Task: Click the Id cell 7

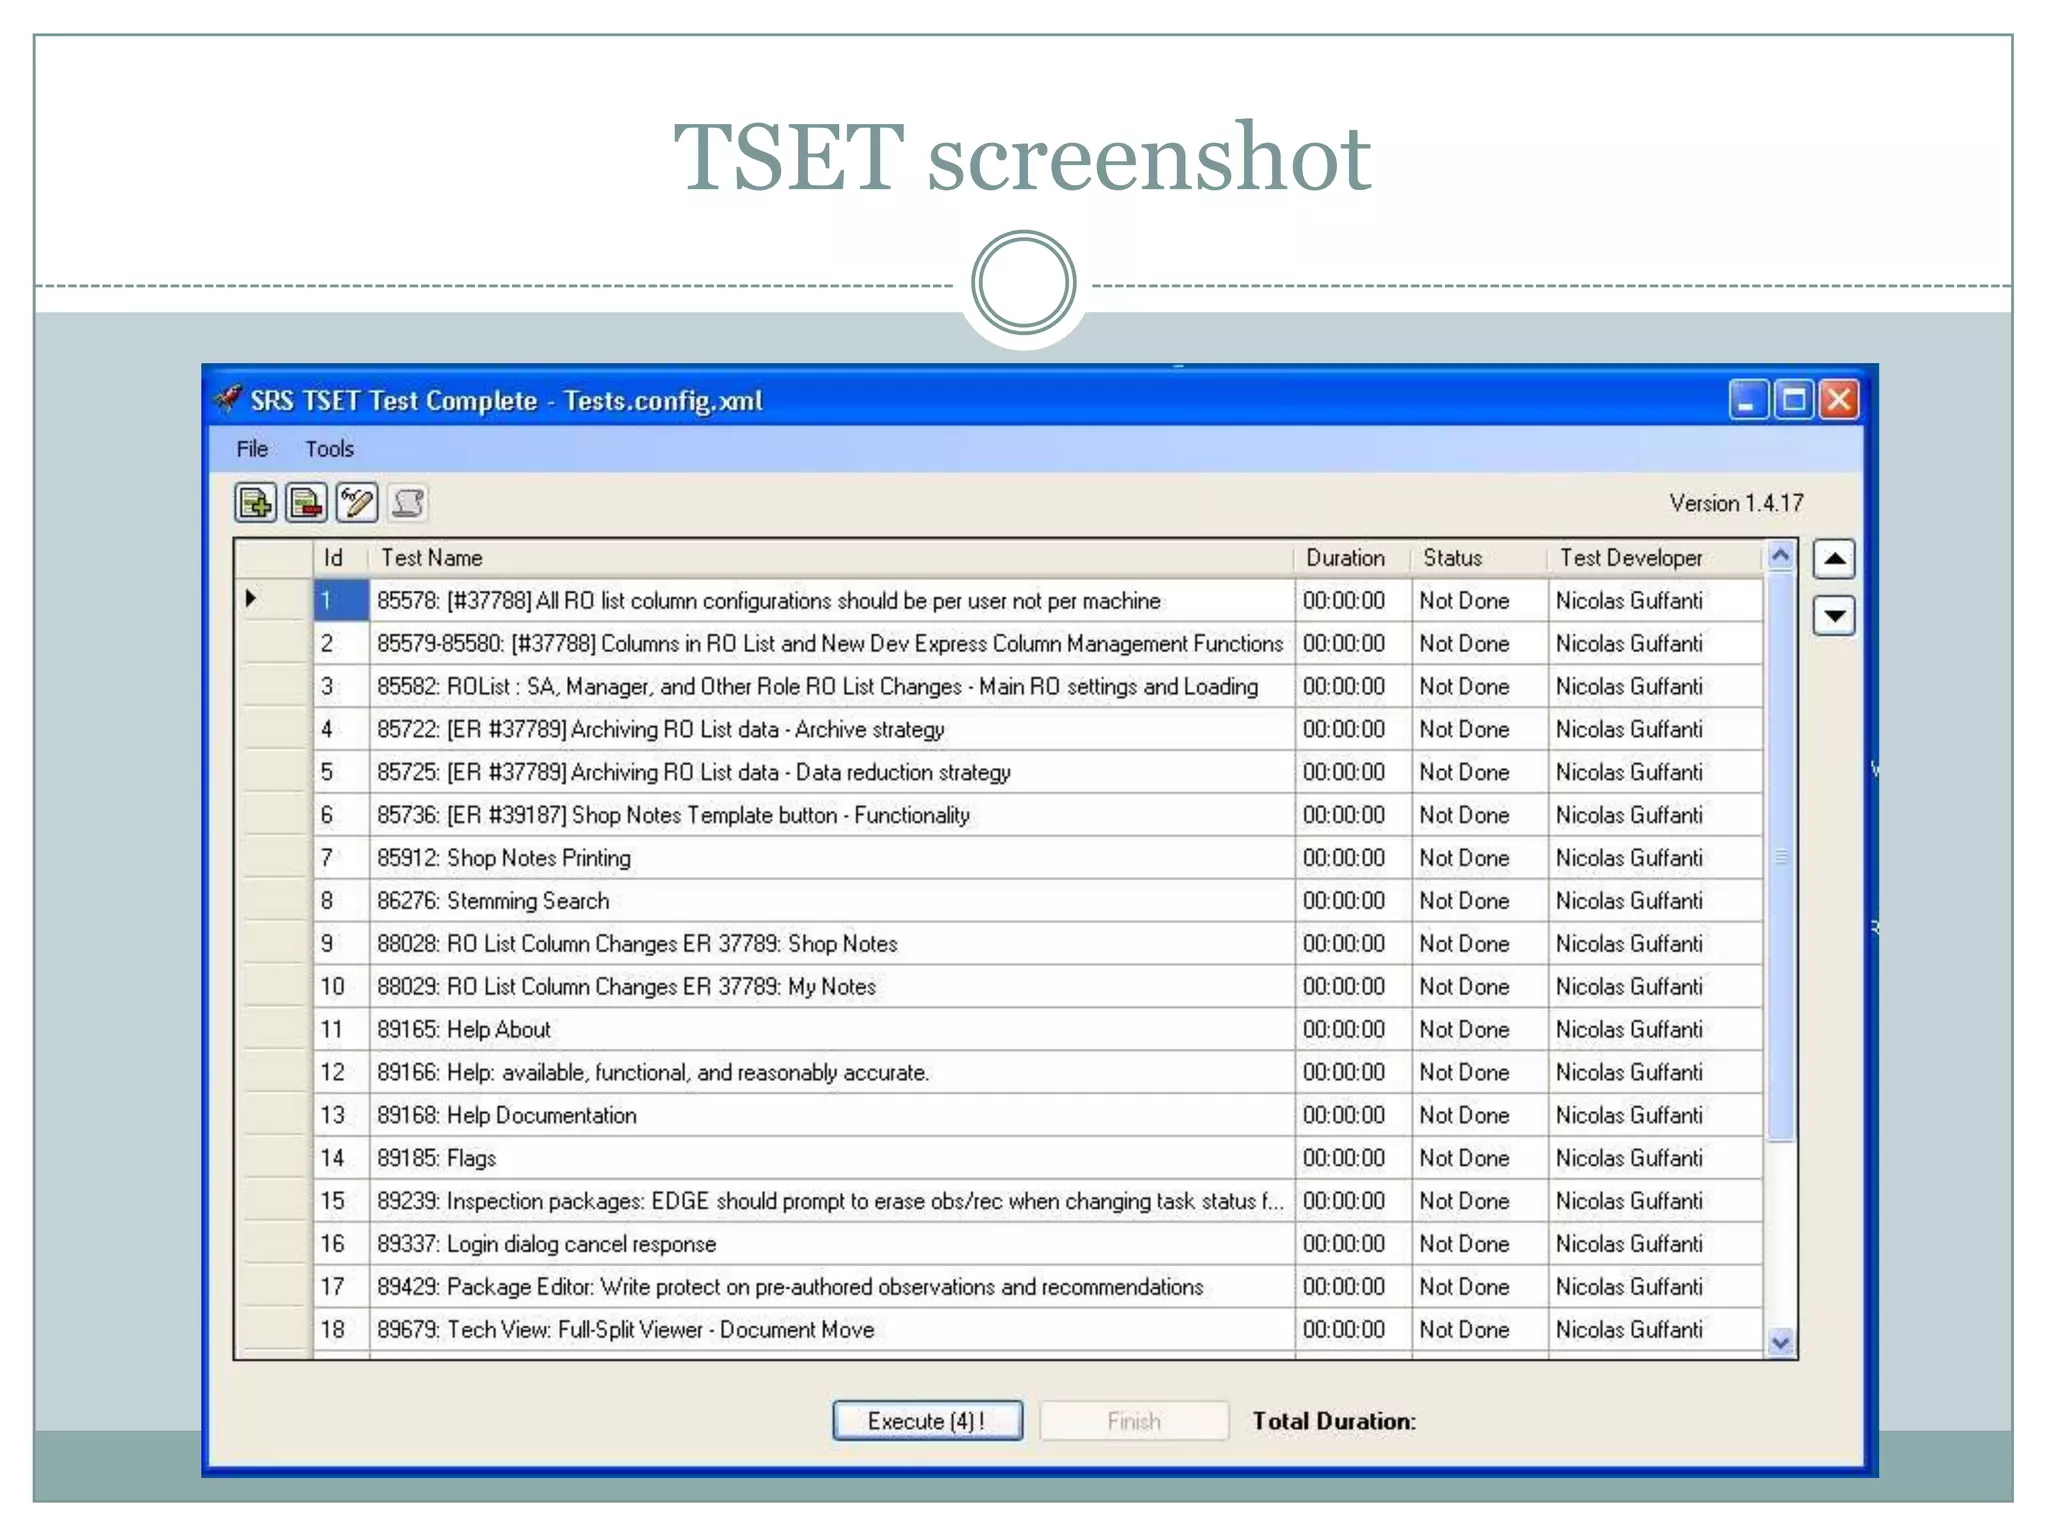Action: pos(341,858)
